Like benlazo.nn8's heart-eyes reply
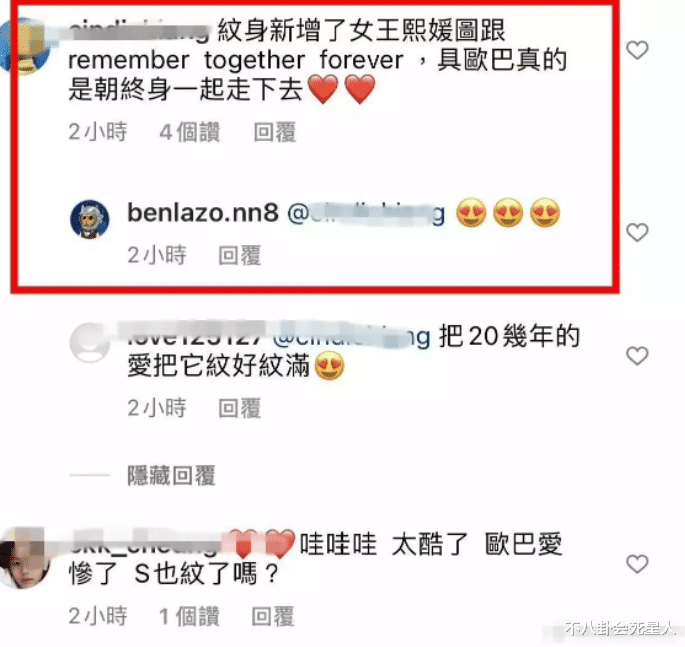Image resolution: width=685 pixels, height=647 pixels. pos(637,232)
